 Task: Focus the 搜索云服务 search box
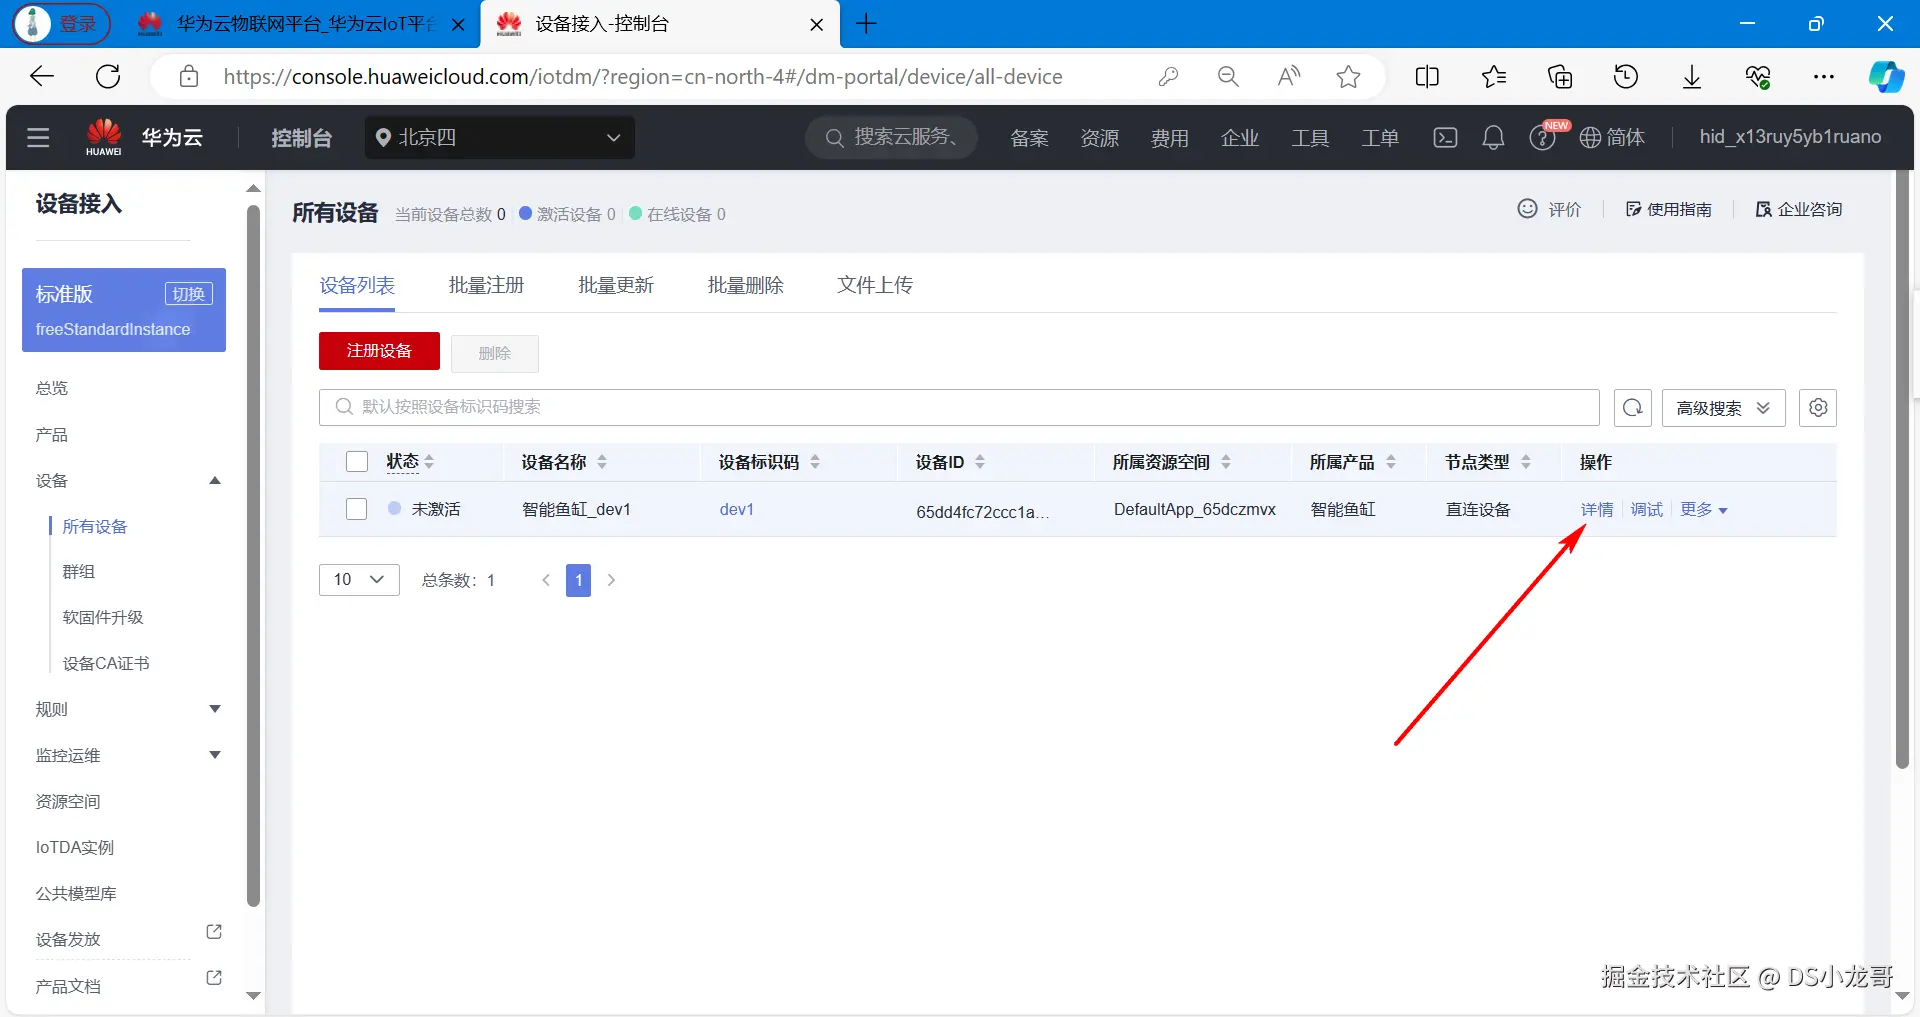tap(891, 138)
